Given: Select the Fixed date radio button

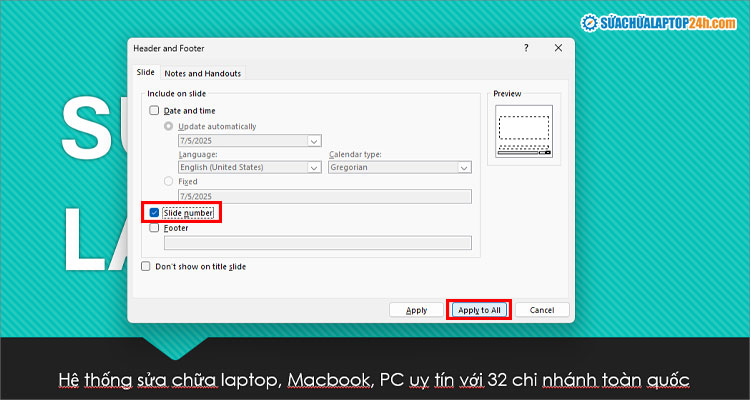Looking at the screenshot, I should click(x=168, y=181).
